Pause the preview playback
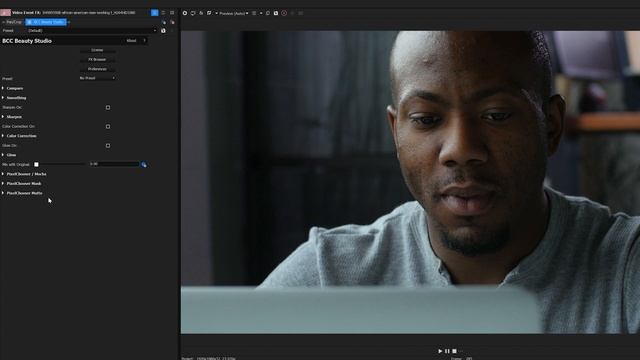 [x=447, y=351]
